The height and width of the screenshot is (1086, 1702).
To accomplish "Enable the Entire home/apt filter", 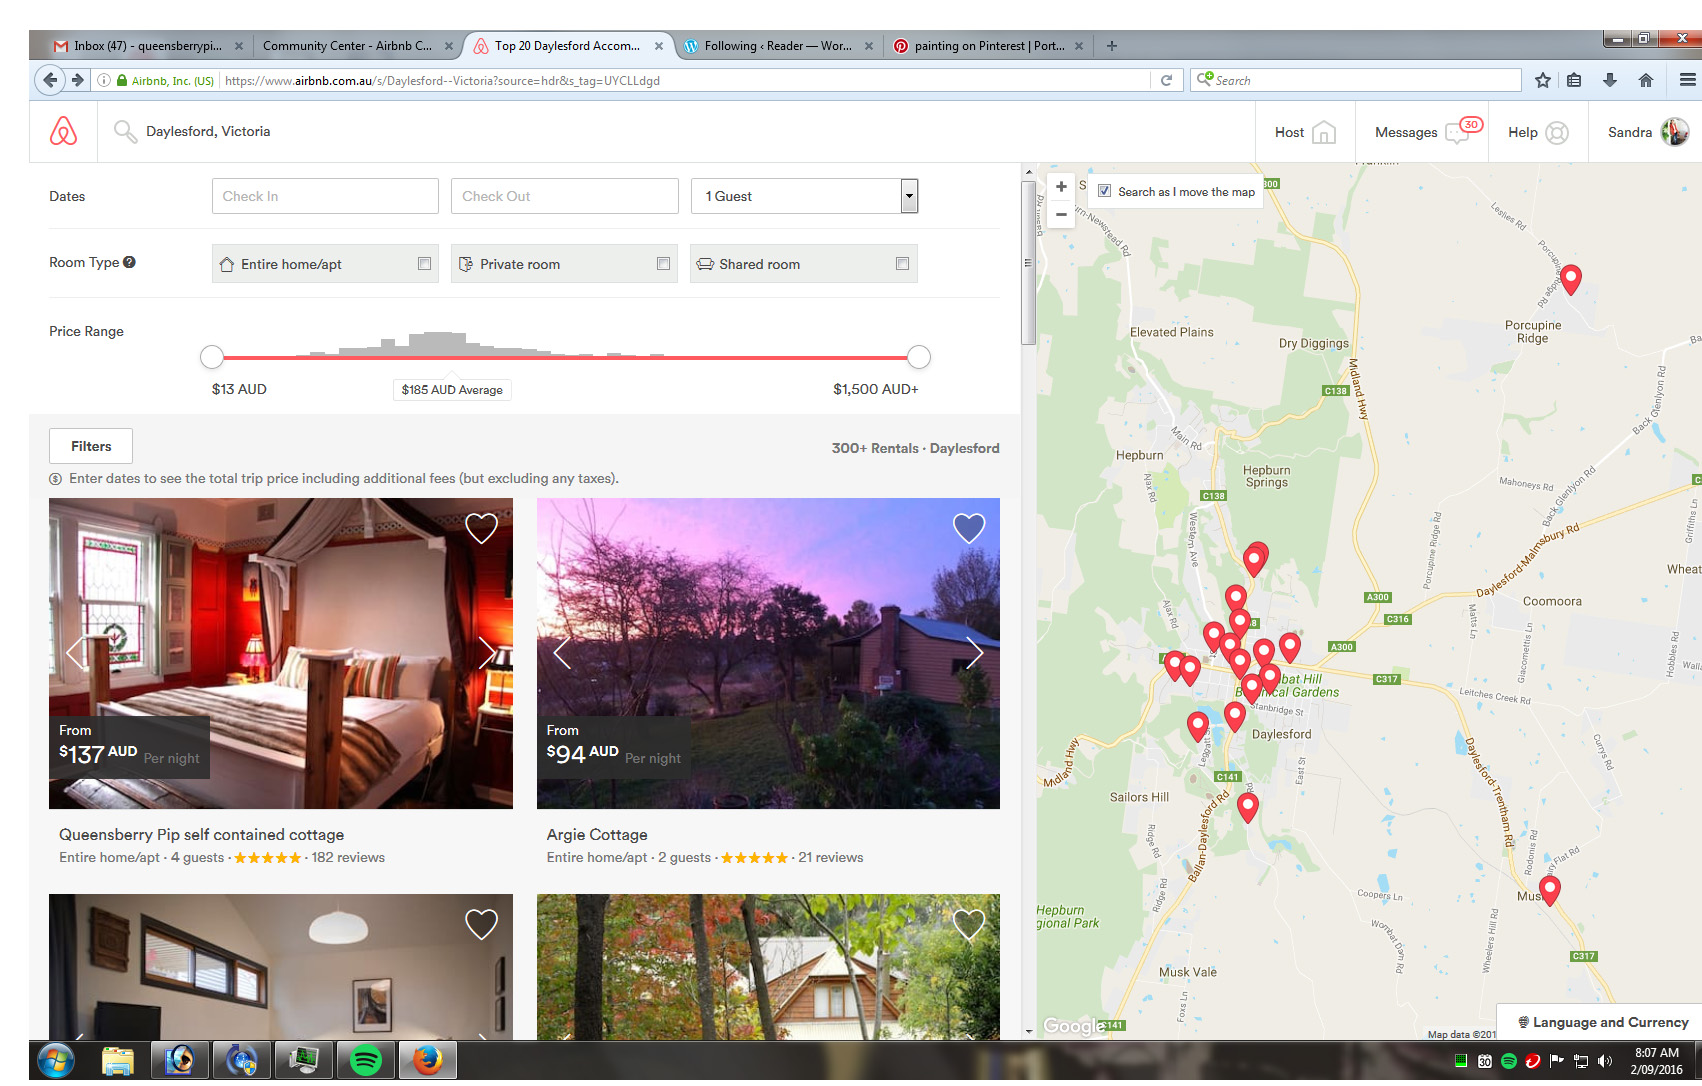I will click(425, 263).
